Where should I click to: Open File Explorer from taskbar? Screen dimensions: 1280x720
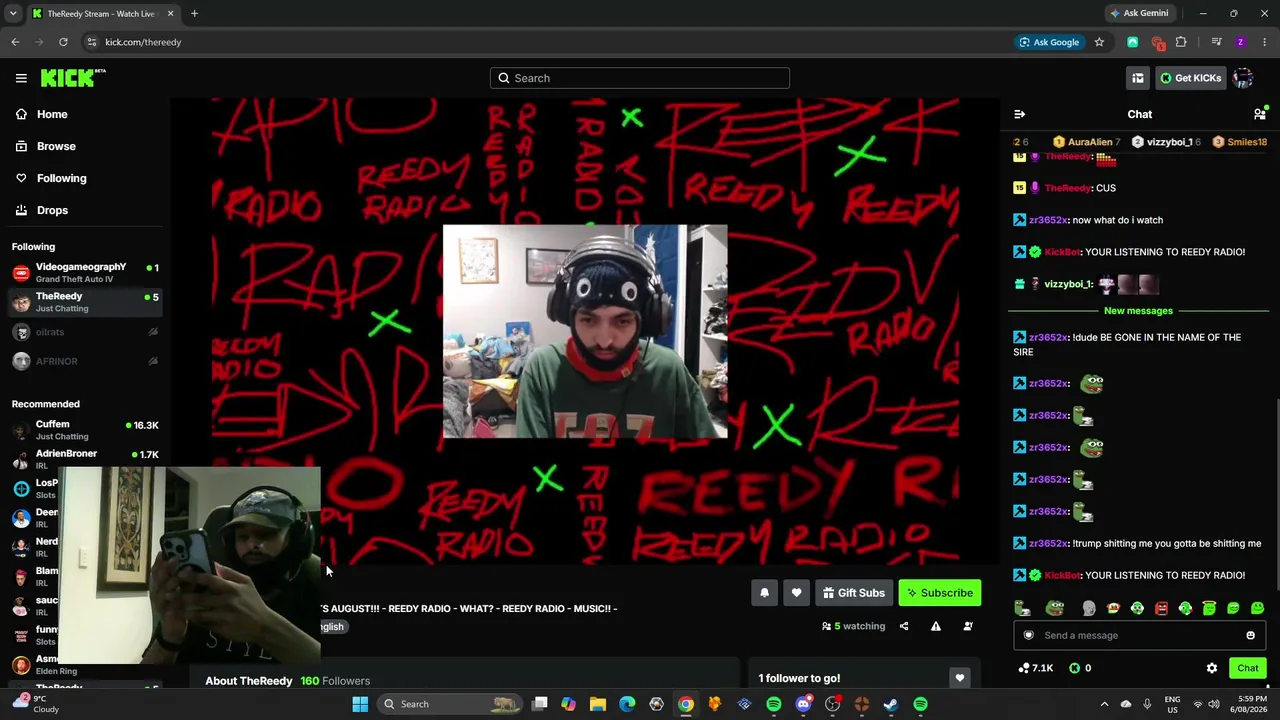click(x=598, y=704)
